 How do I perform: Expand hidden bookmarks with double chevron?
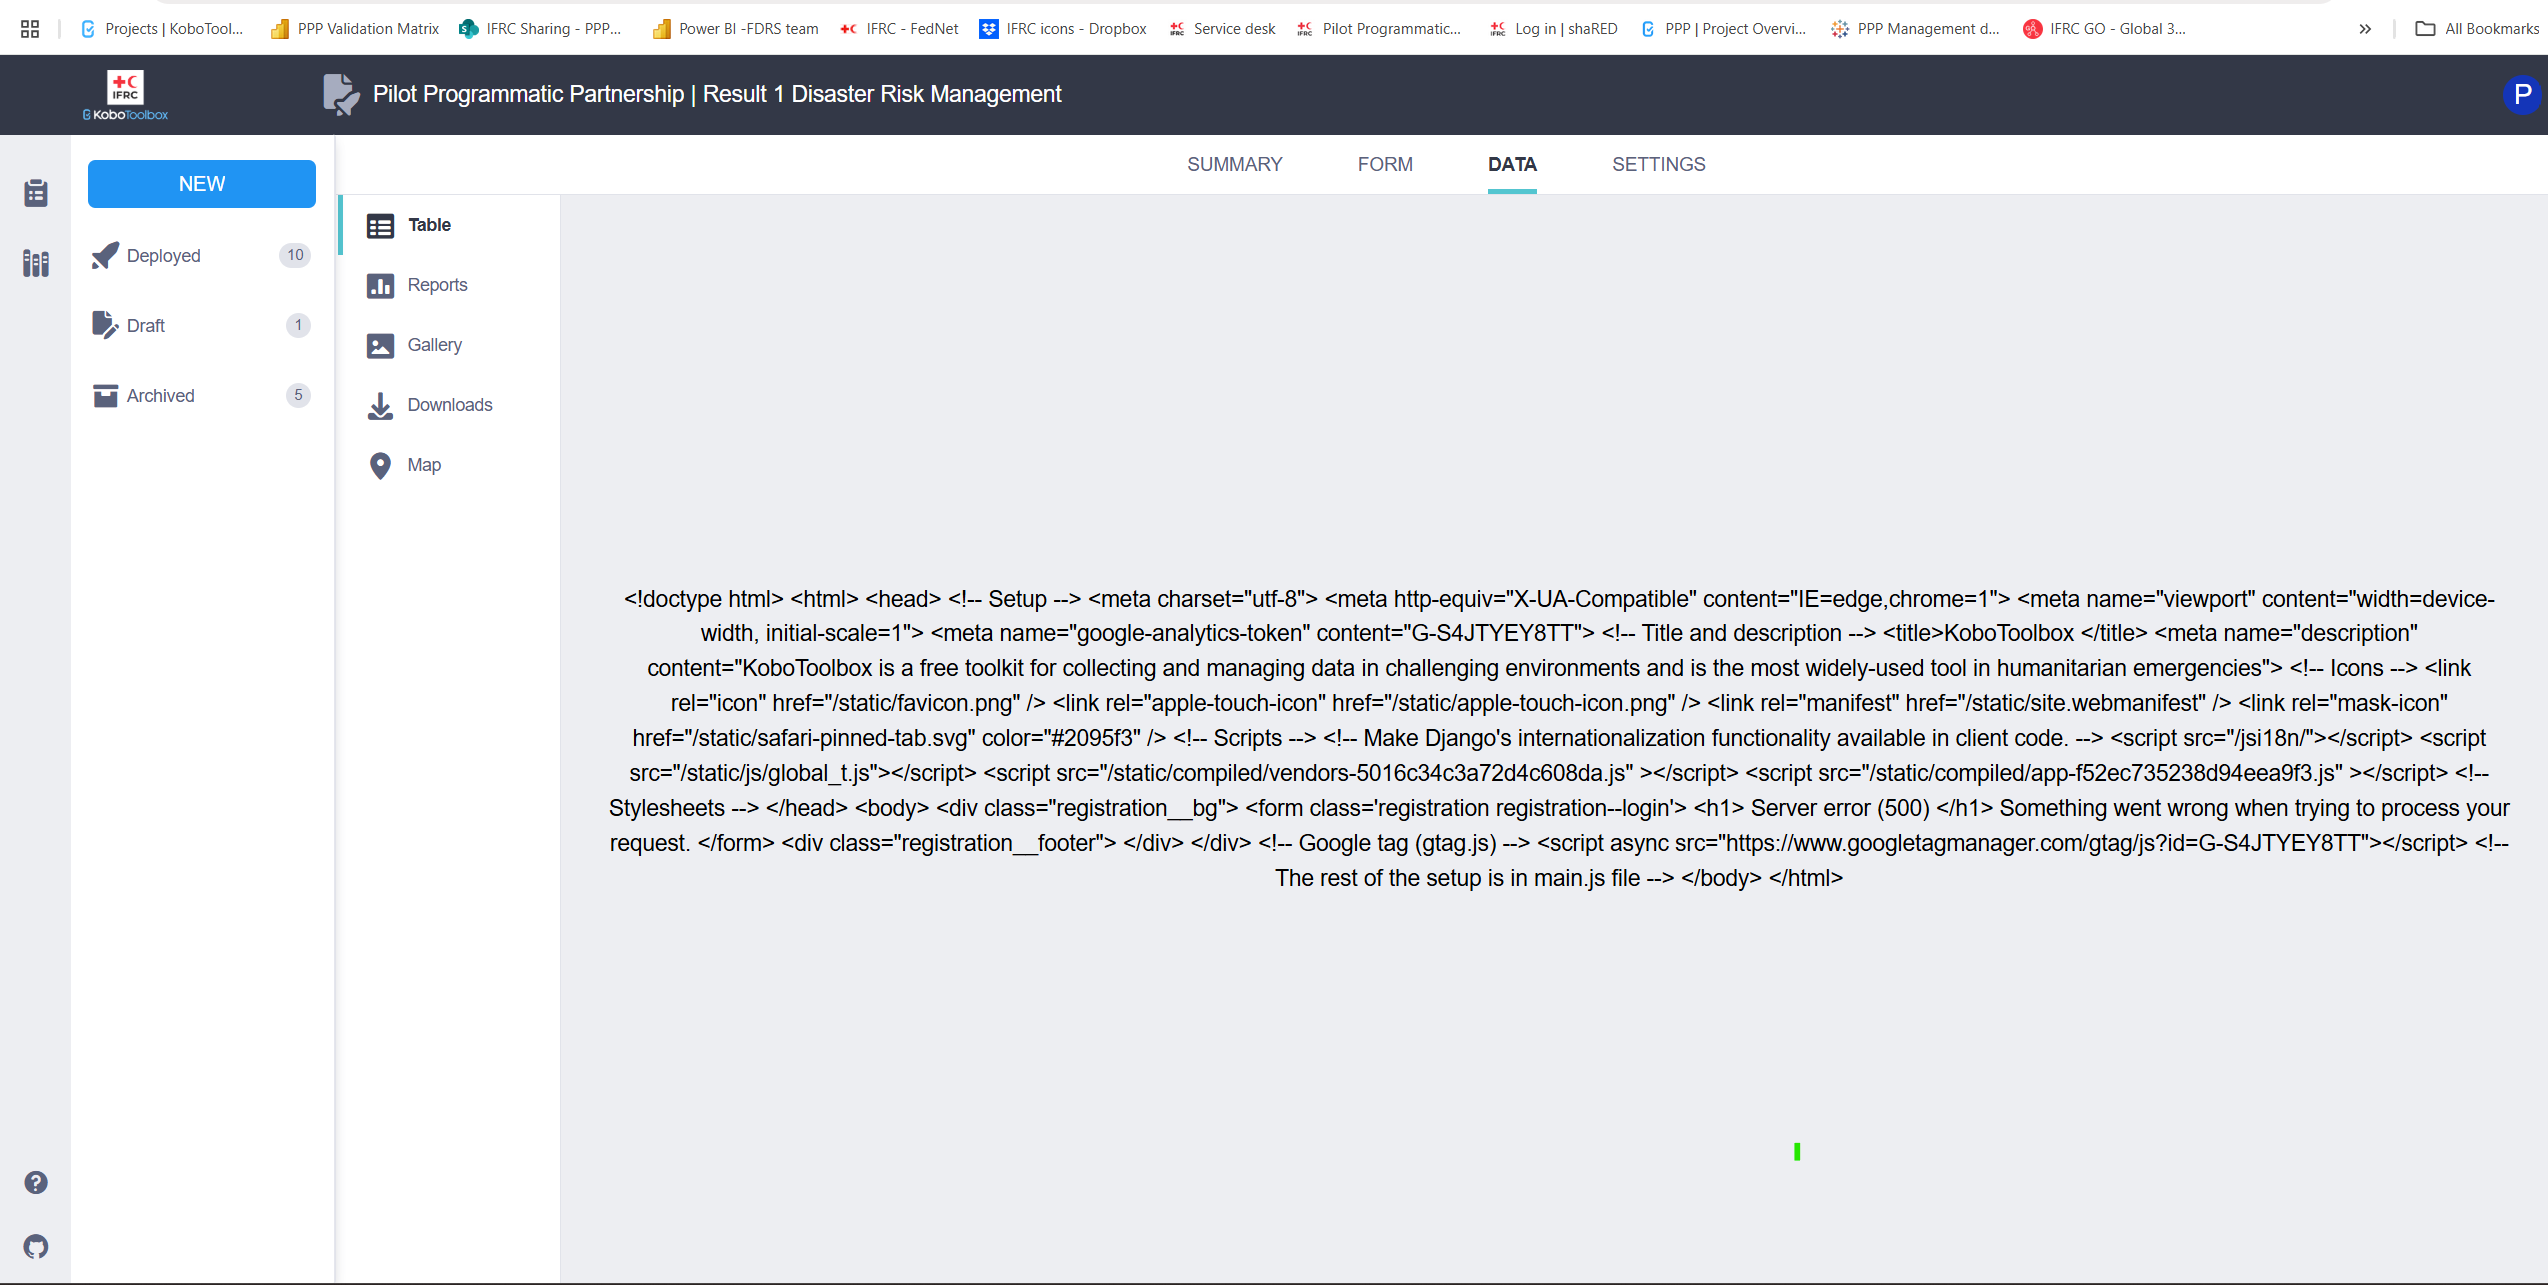tap(2365, 29)
